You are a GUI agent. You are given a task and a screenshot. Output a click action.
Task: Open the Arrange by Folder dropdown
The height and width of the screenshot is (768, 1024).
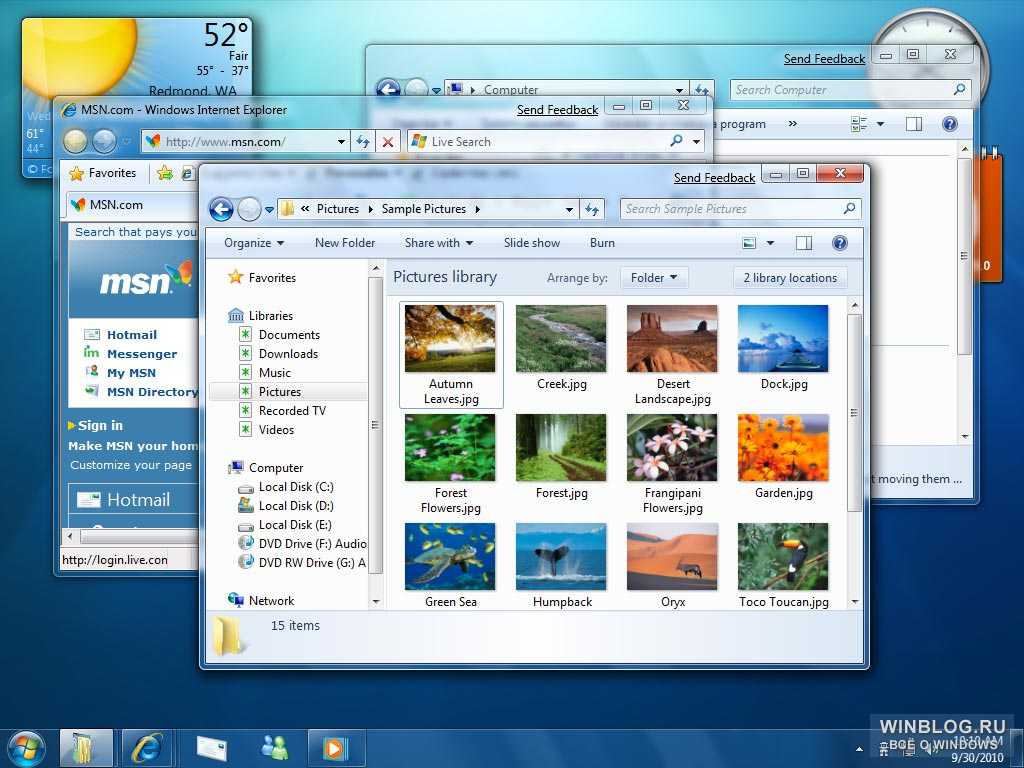tap(654, 278)
